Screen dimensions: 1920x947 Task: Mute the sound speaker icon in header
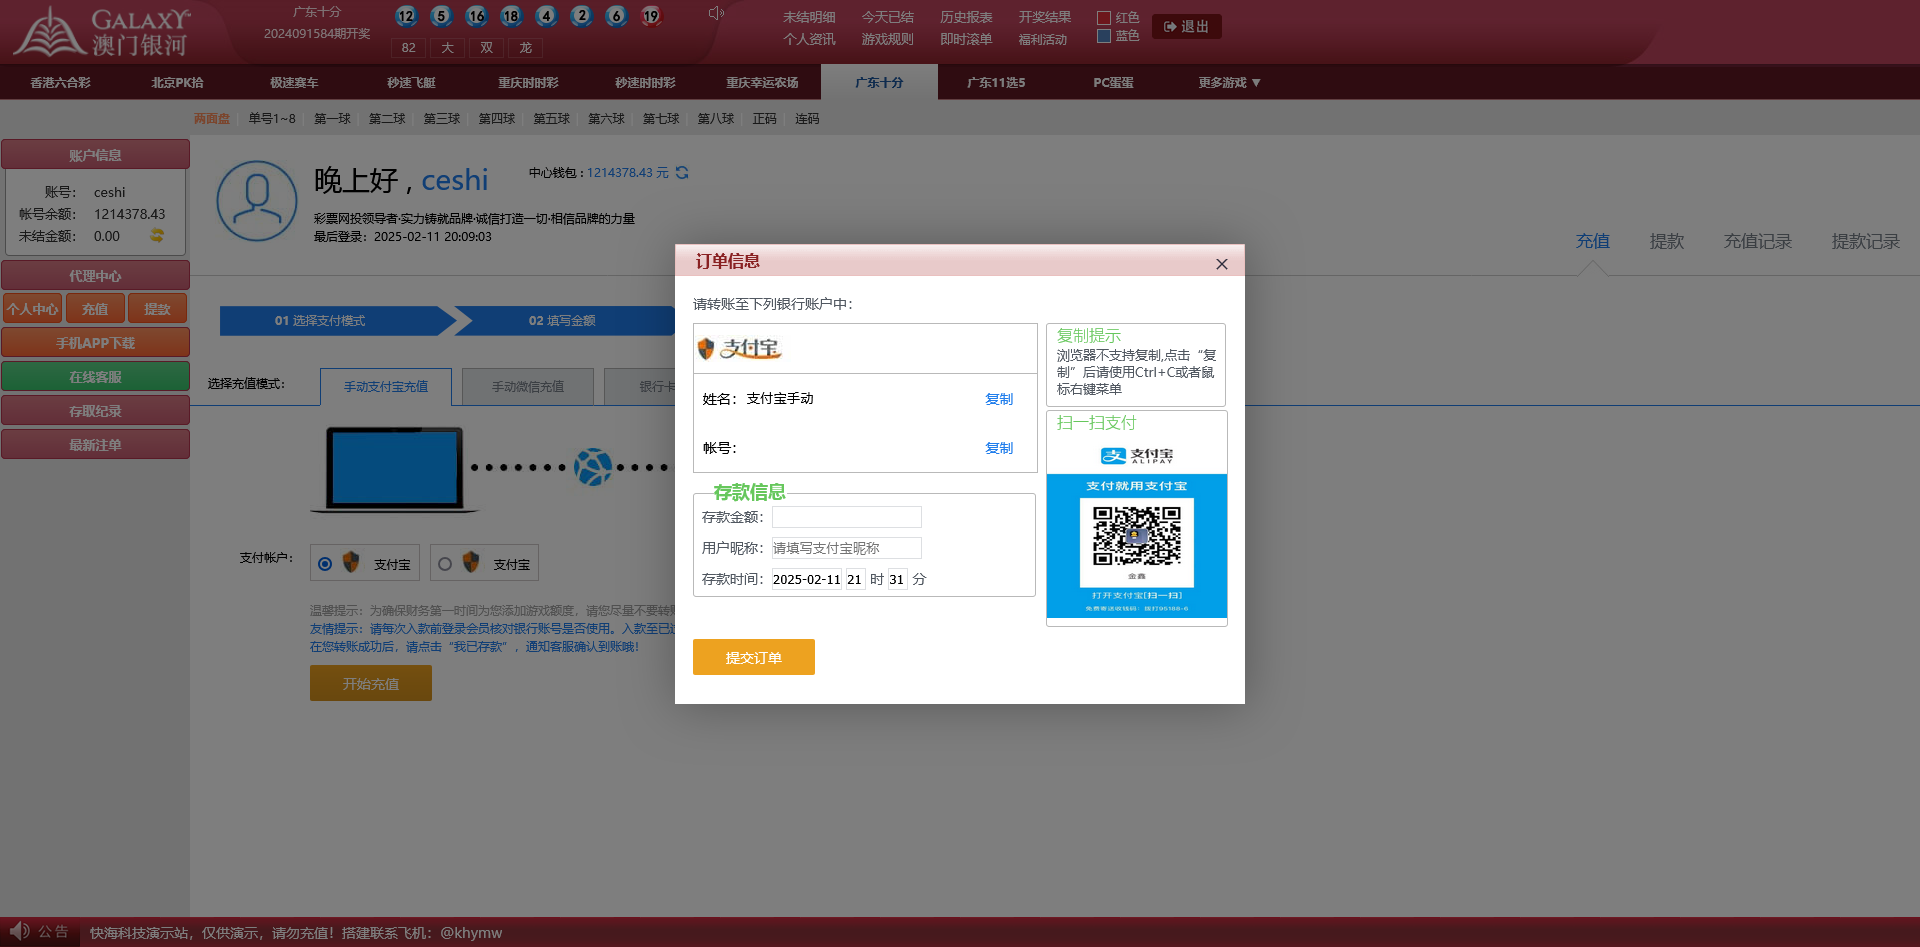pyautogui.click(x=715, y=13)
